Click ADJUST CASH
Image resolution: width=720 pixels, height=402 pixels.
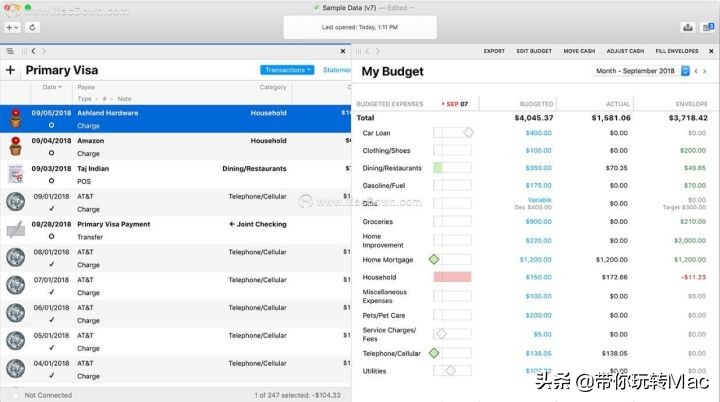[x=625, y=51]
